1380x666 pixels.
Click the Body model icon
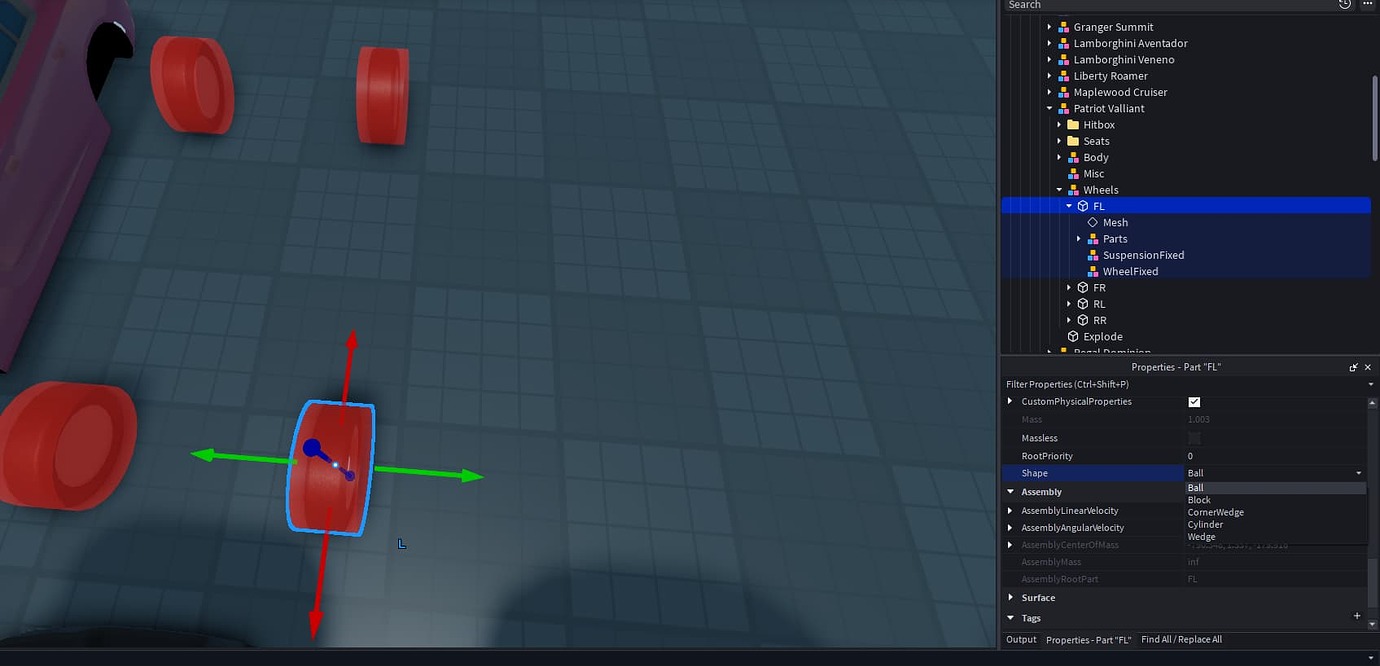pos(1073,157)
